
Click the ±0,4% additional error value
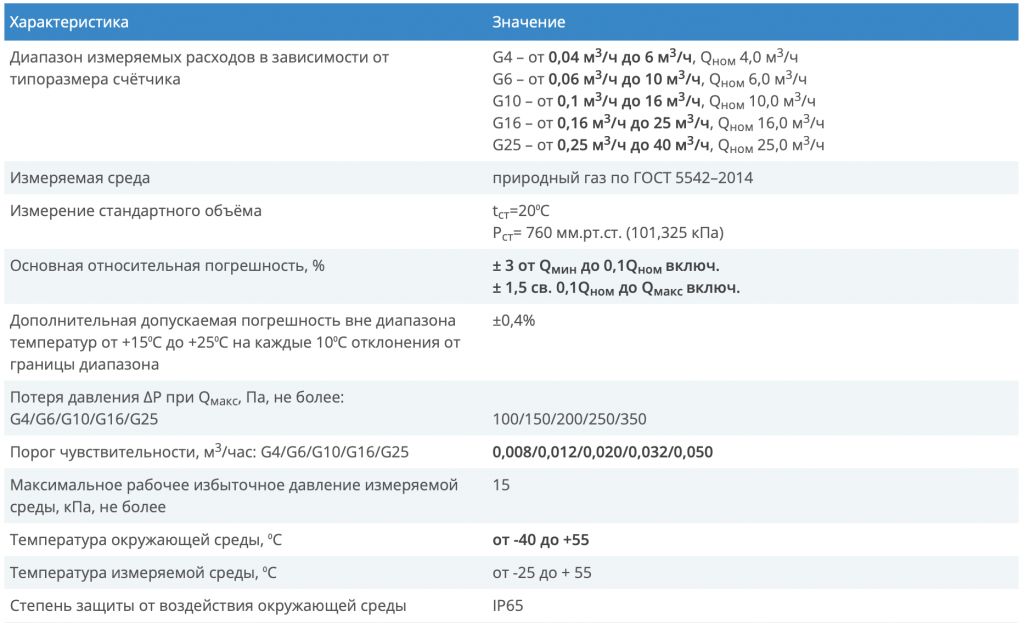pos(513,323)
